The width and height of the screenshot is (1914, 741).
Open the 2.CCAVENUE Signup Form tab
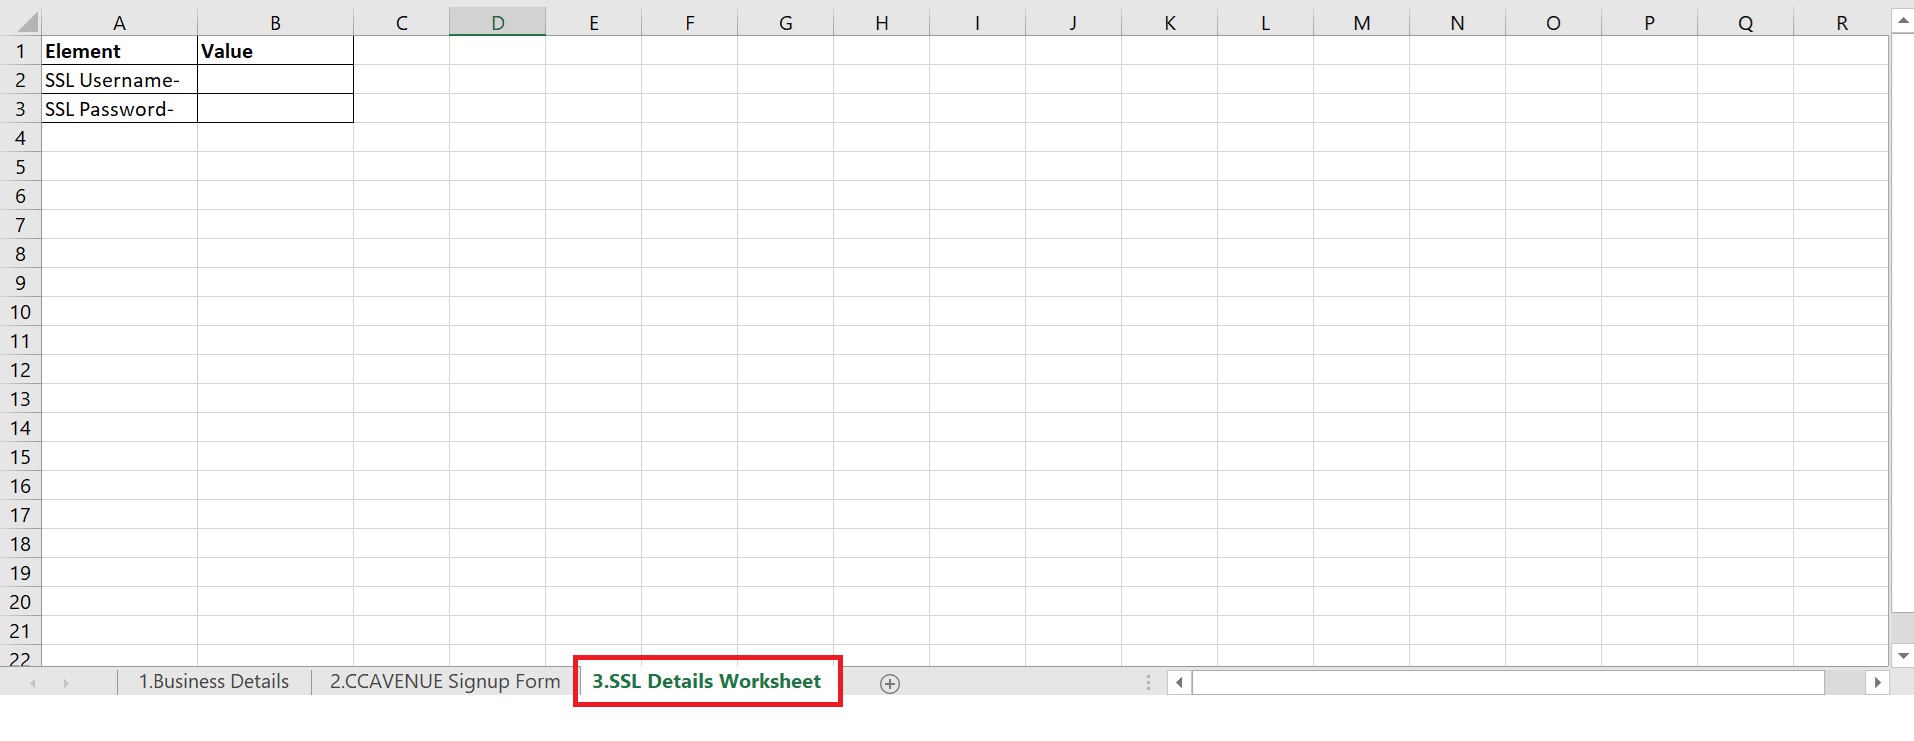pyautogui.click(x=445, y=682)
